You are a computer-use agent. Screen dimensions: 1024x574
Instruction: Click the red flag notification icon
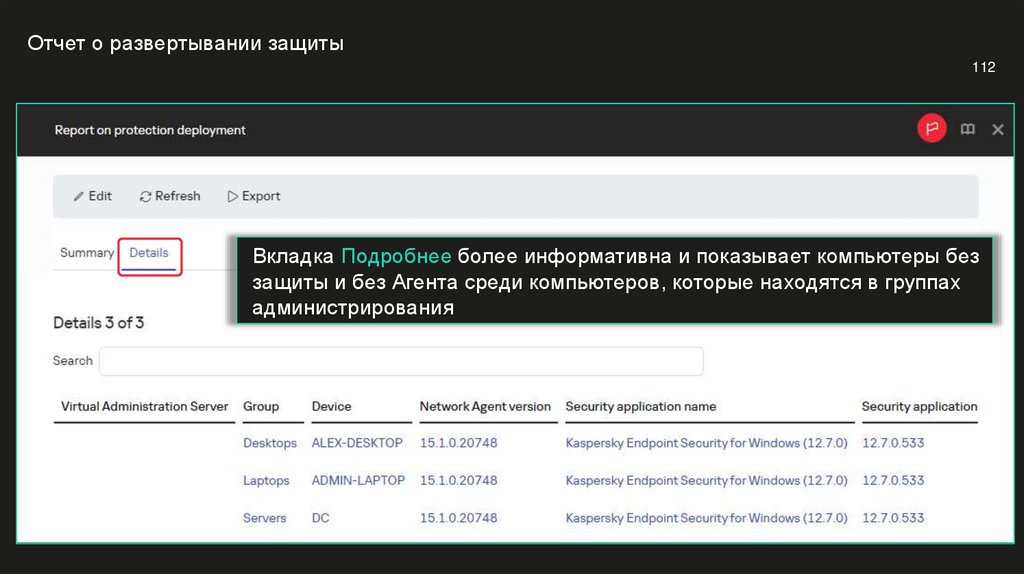[931, 129]
